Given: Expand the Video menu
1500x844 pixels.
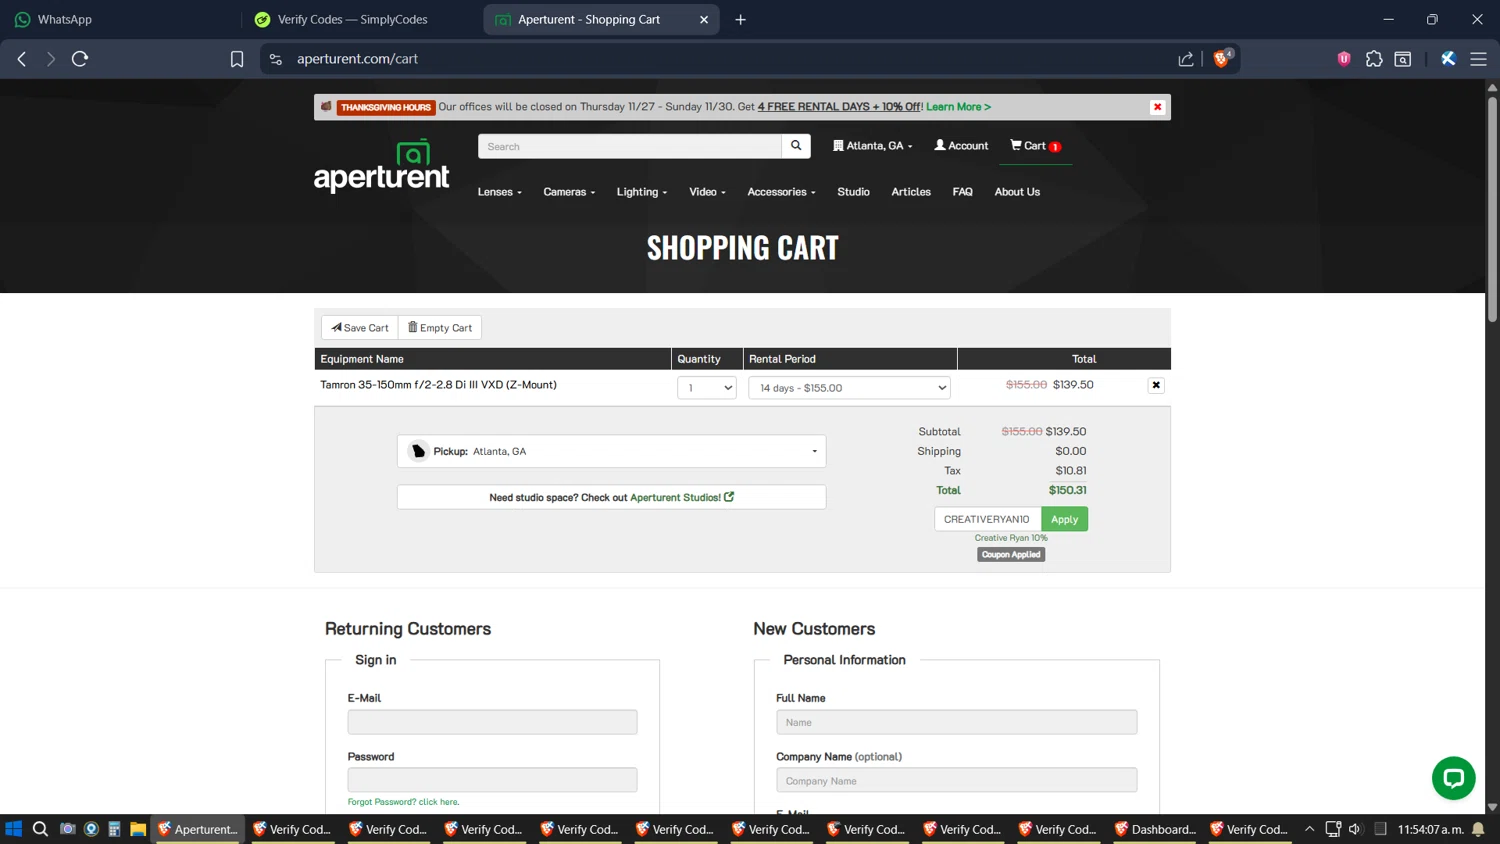Looking at the screenshot, I should click(x=707, y=192).
